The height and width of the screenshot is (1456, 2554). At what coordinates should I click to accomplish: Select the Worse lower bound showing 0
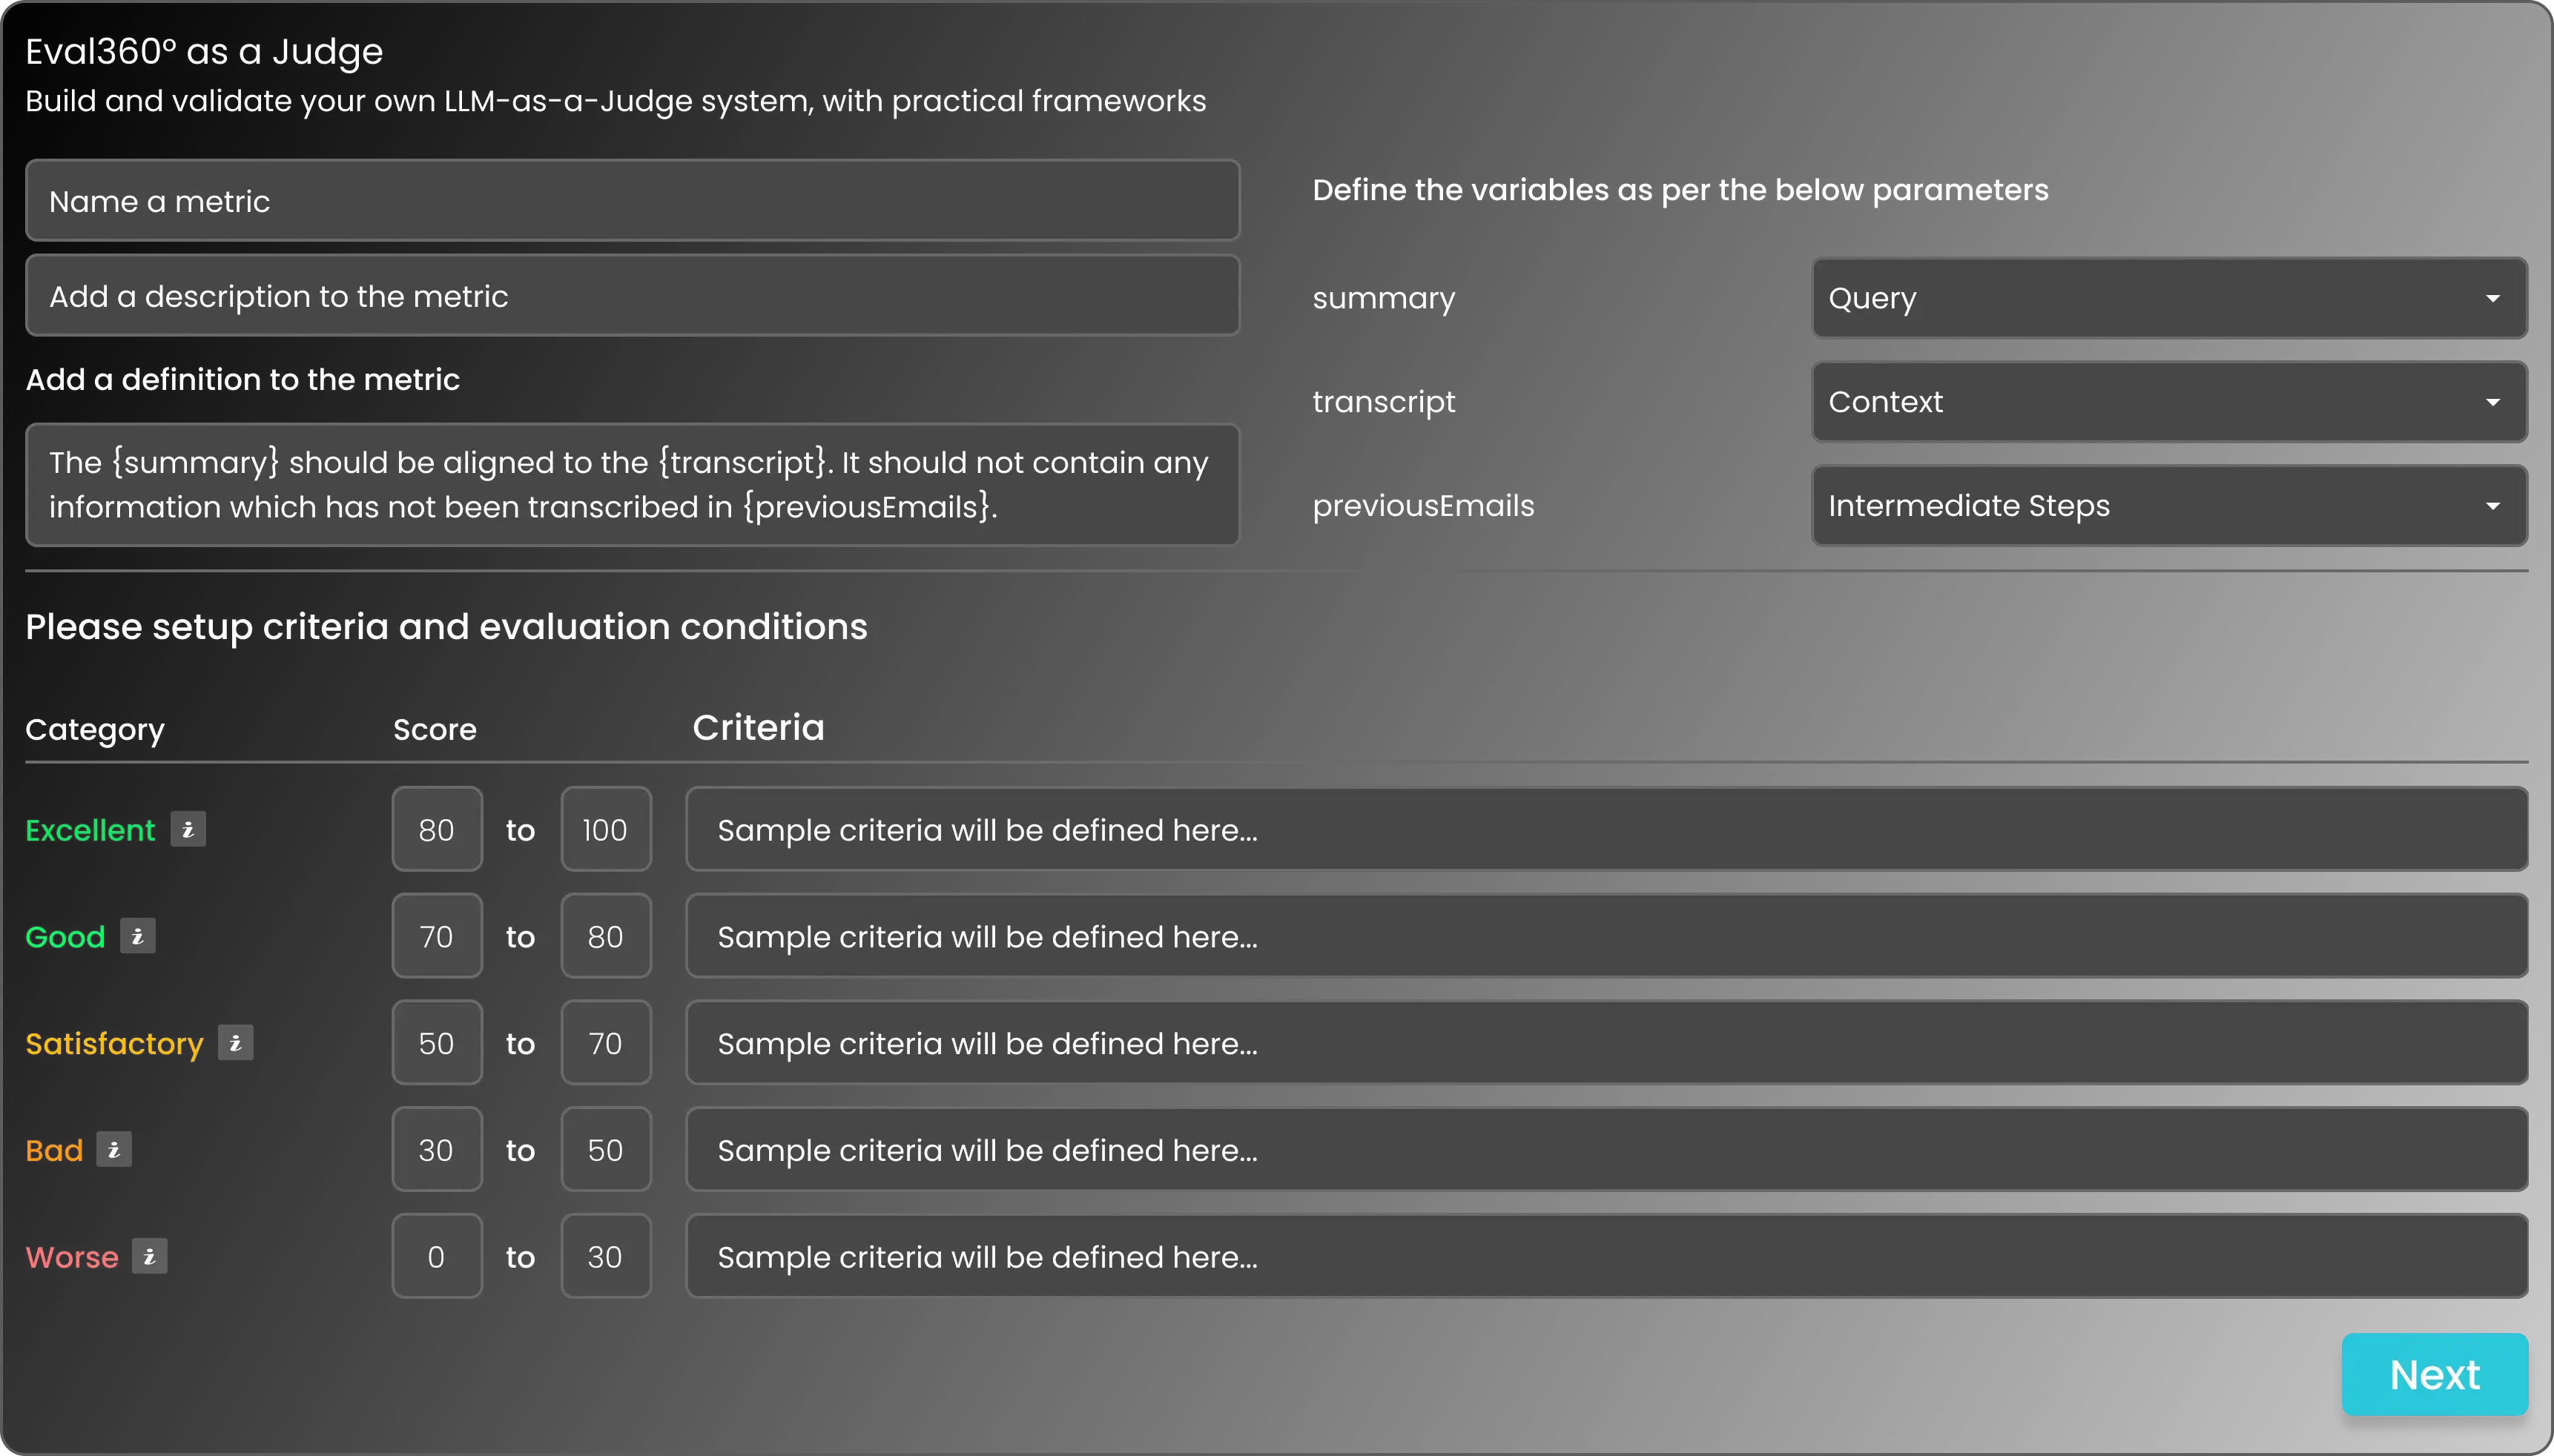click(436, 1256)
